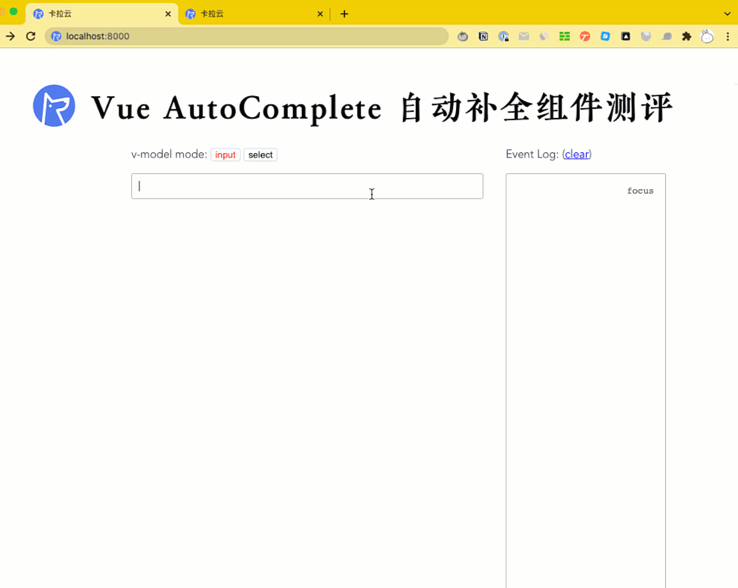Image resolution: width=738 pixels, height=588 pixels.
Task: Click the gray cap extension icon
Action: click(x=666, y=36)
